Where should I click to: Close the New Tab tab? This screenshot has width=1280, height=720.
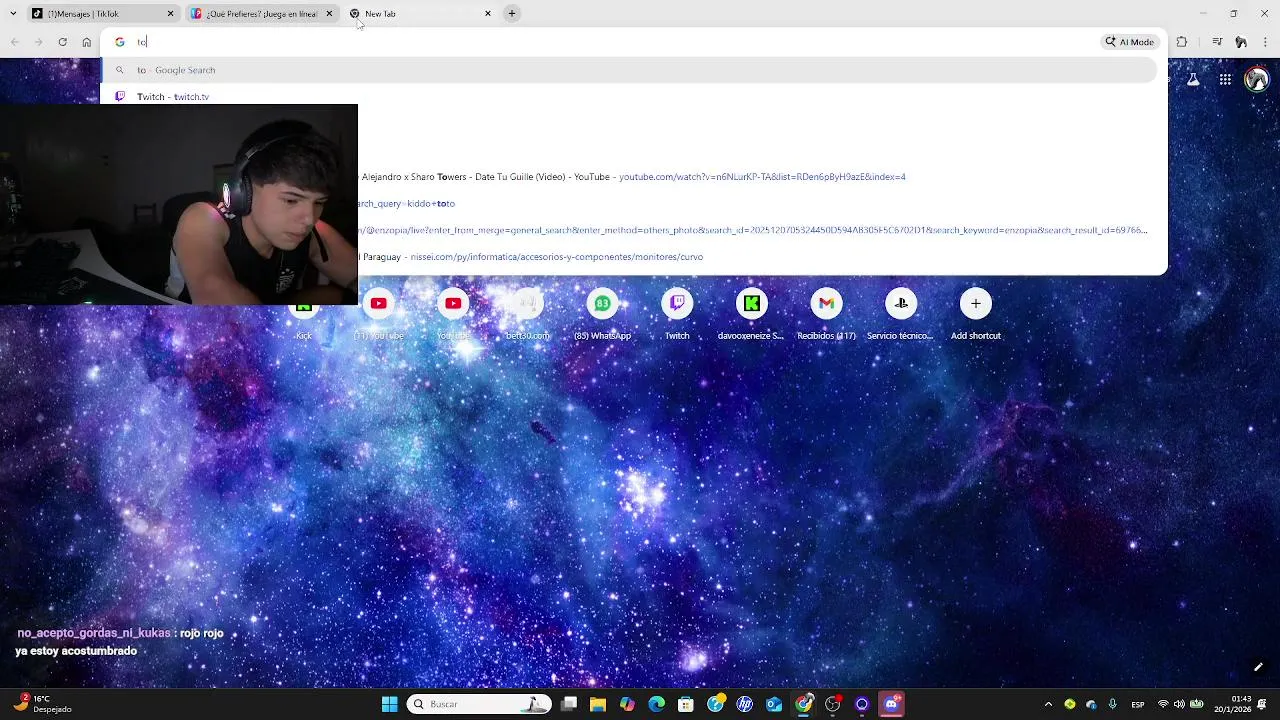[x=488, y=14]
